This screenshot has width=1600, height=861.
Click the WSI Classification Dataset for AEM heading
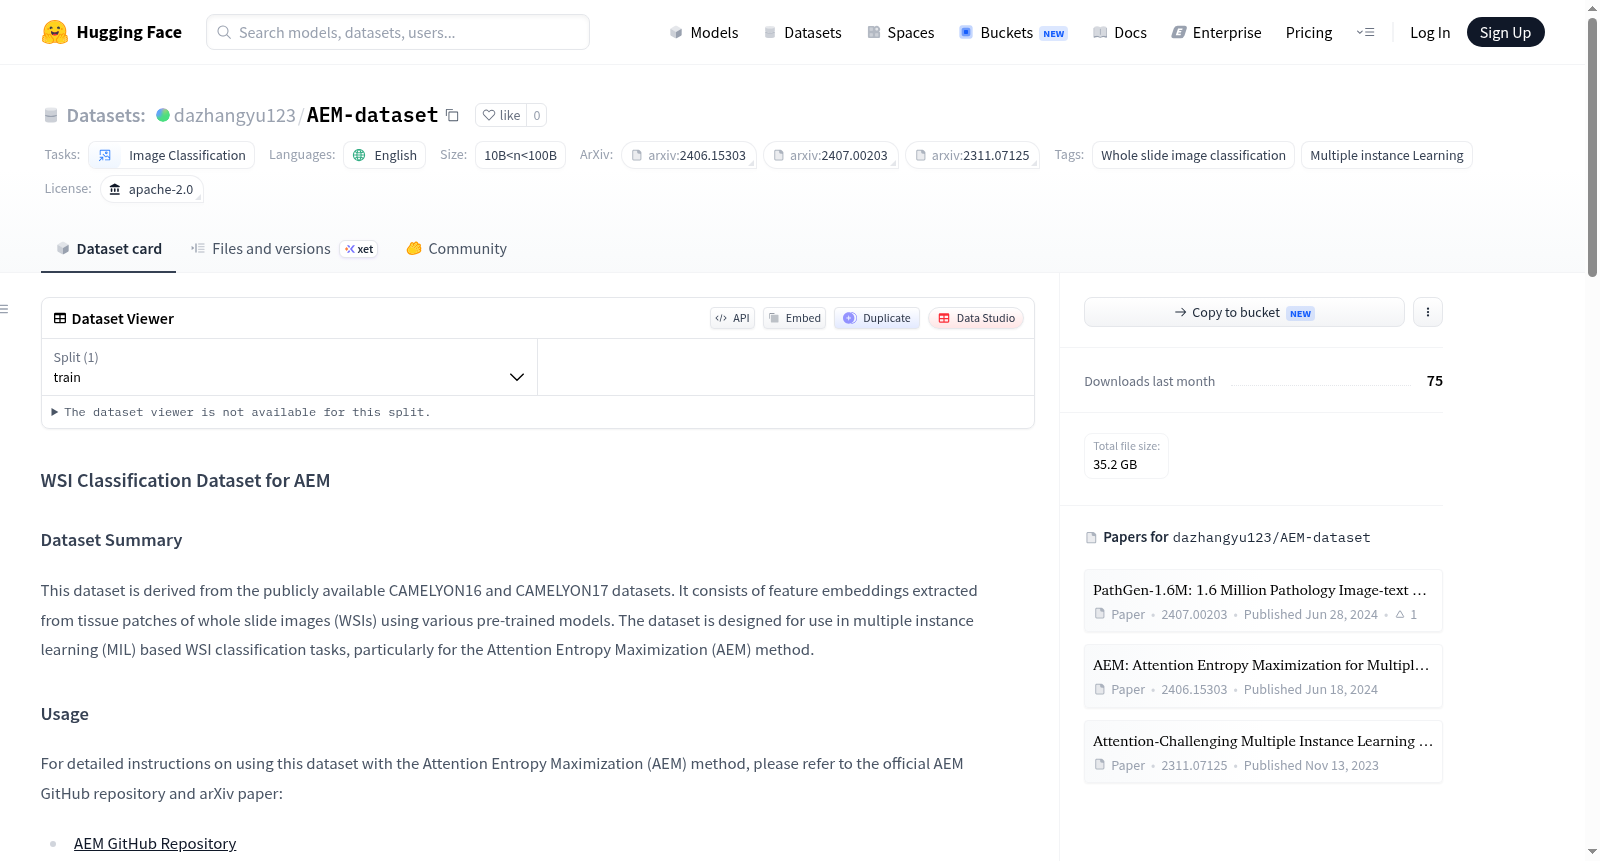coord(185,480)
